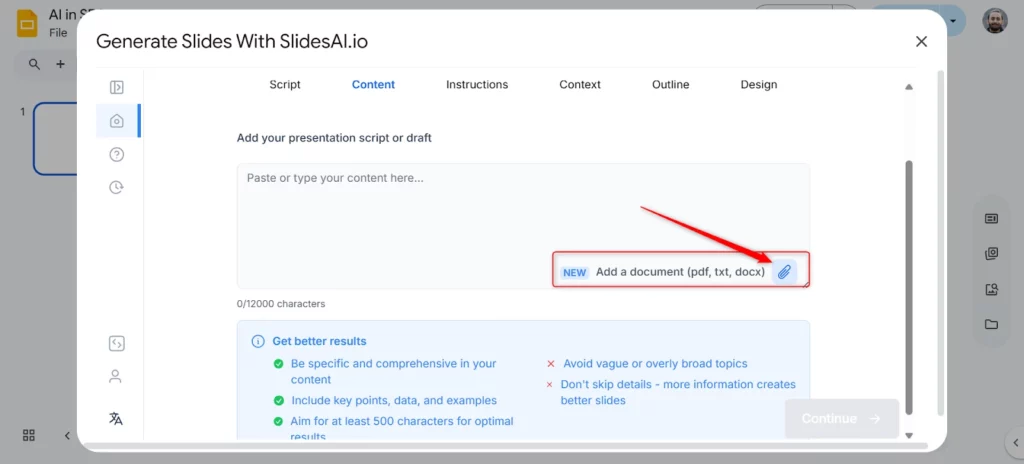
Task: Toggle the sidebar collapse panel icon
Action: [x=117, y=88]
